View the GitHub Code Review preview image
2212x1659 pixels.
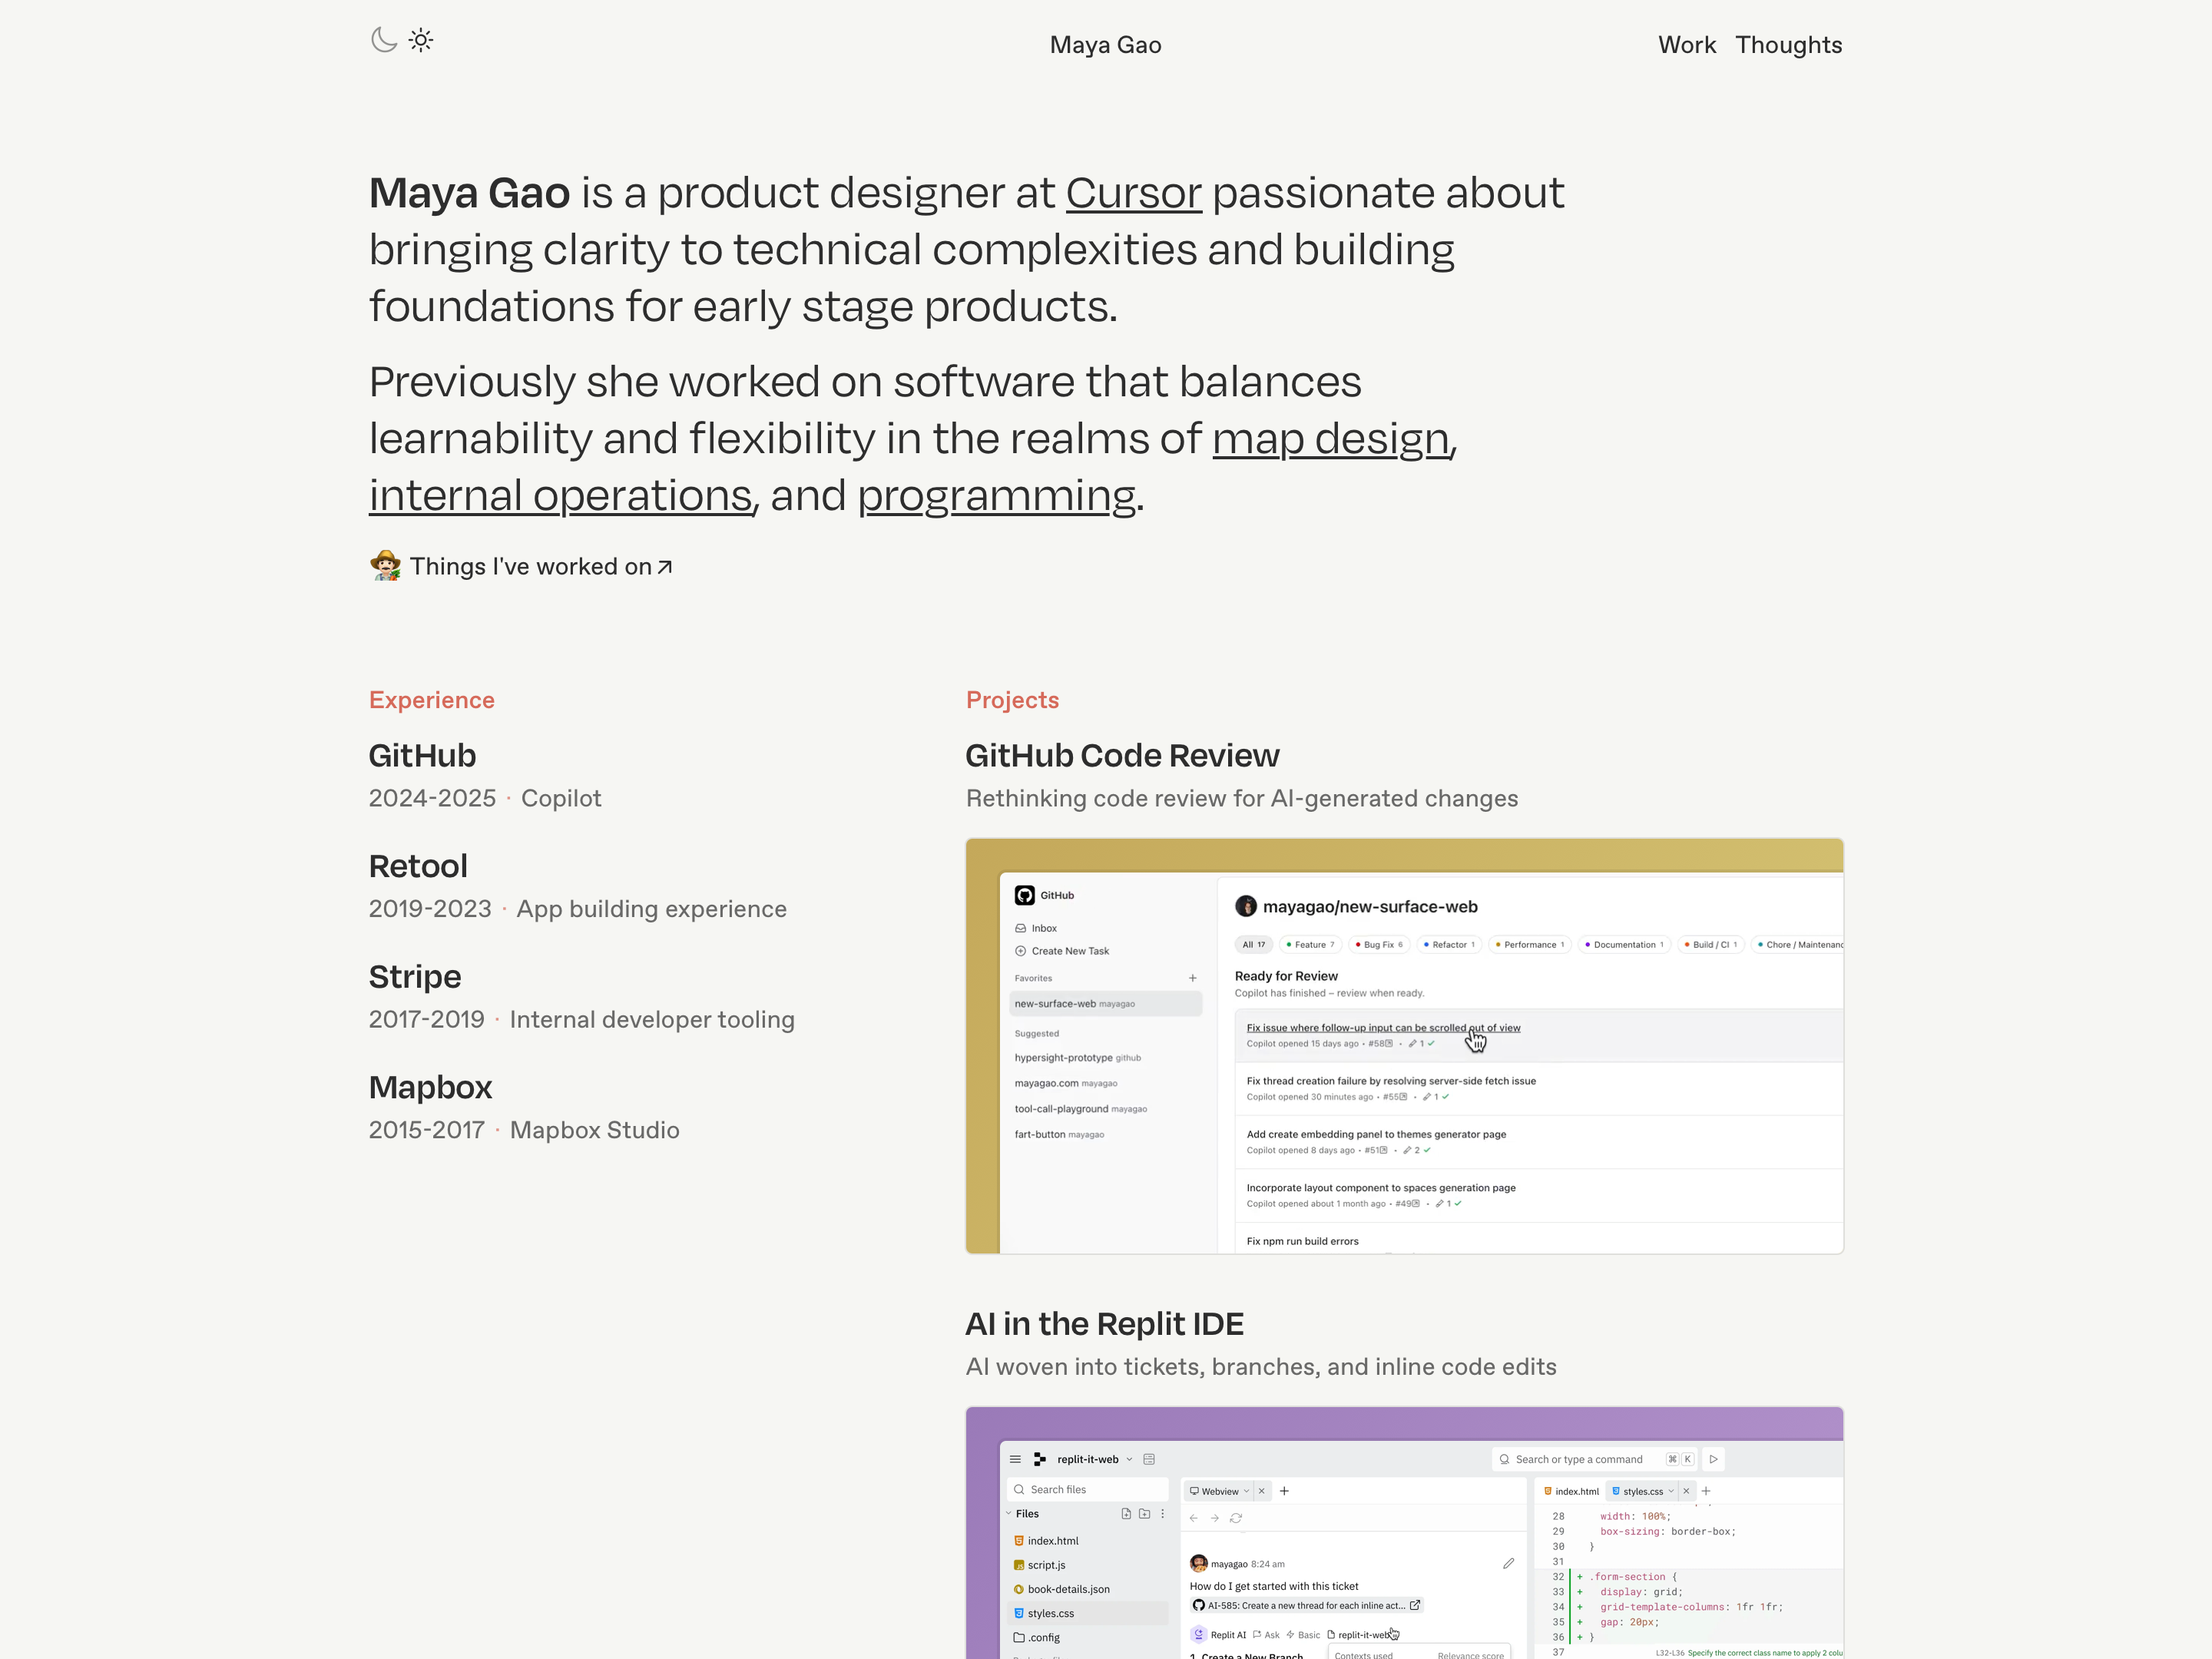pyautogui.click(x=1404, y=1046)
